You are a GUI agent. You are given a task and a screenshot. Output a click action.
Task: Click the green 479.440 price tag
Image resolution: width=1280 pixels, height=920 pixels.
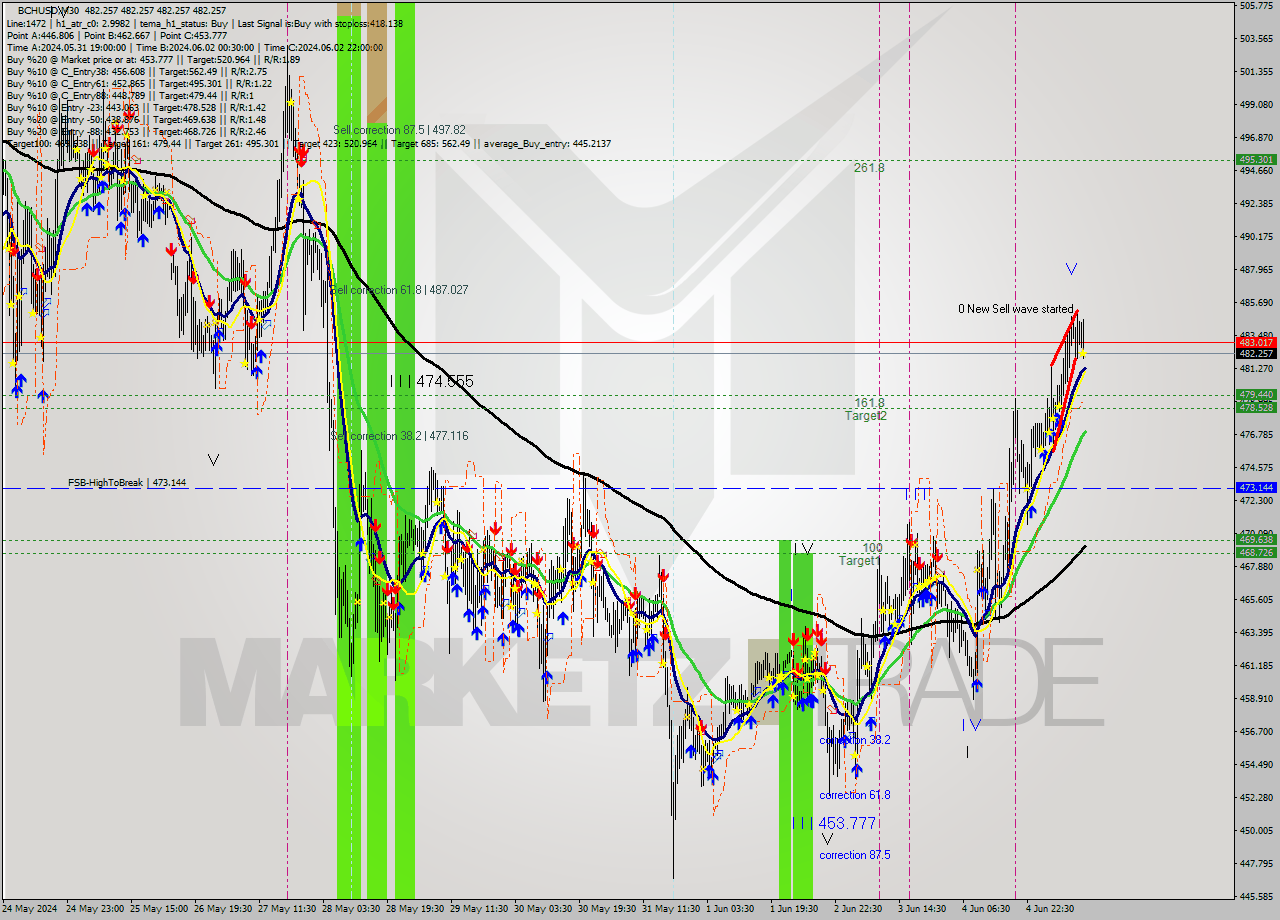click(1256, 395)
